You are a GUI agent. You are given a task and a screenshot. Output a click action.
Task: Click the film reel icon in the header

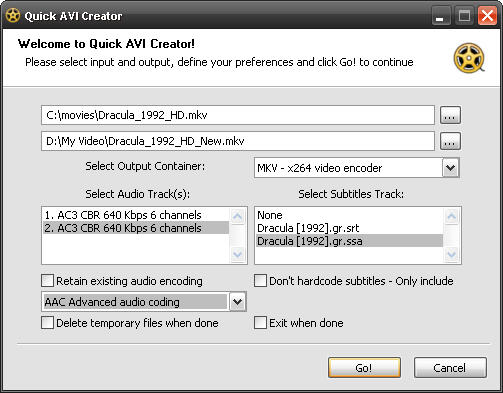[469, 58]
